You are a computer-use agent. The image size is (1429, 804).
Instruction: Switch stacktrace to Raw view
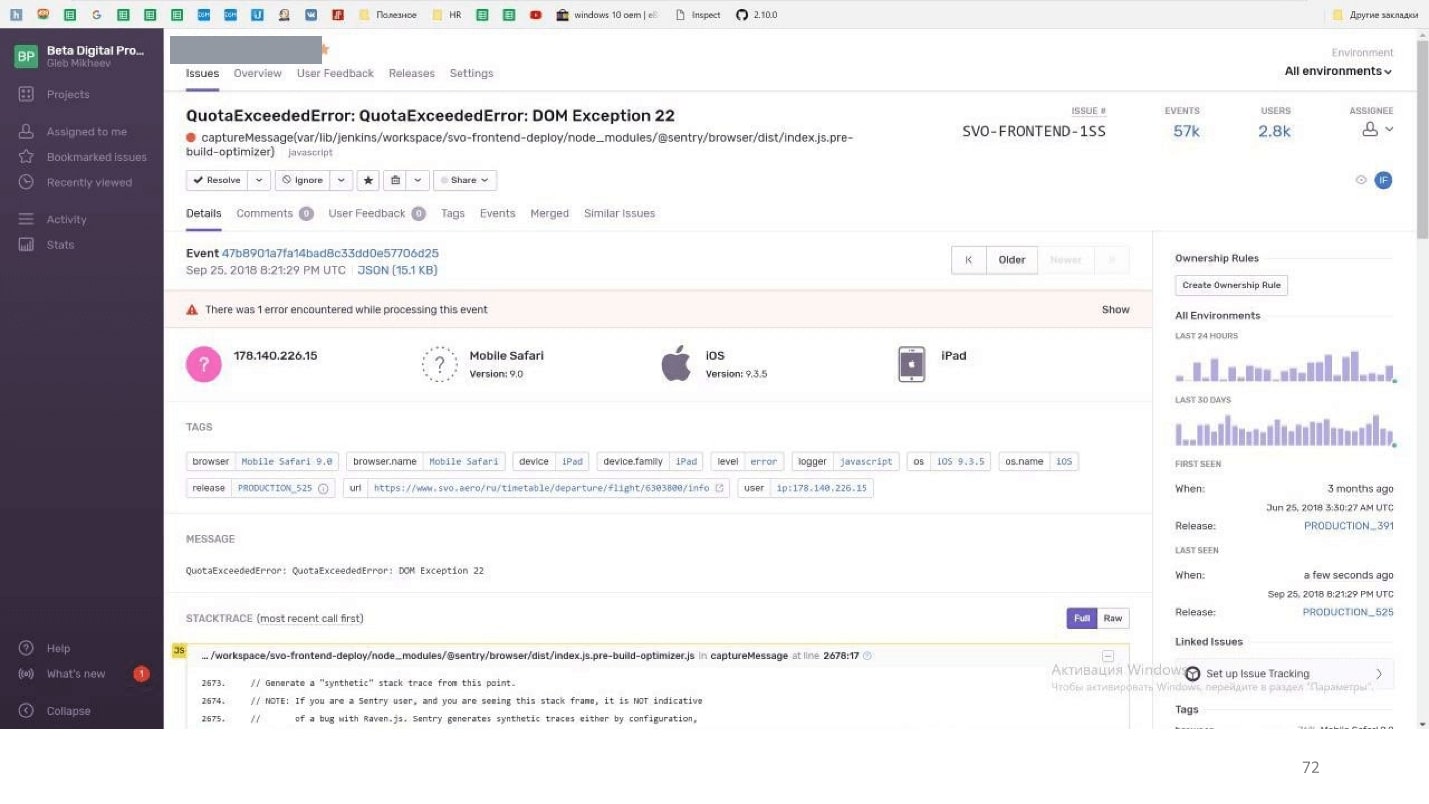(x=1113, y=618)
